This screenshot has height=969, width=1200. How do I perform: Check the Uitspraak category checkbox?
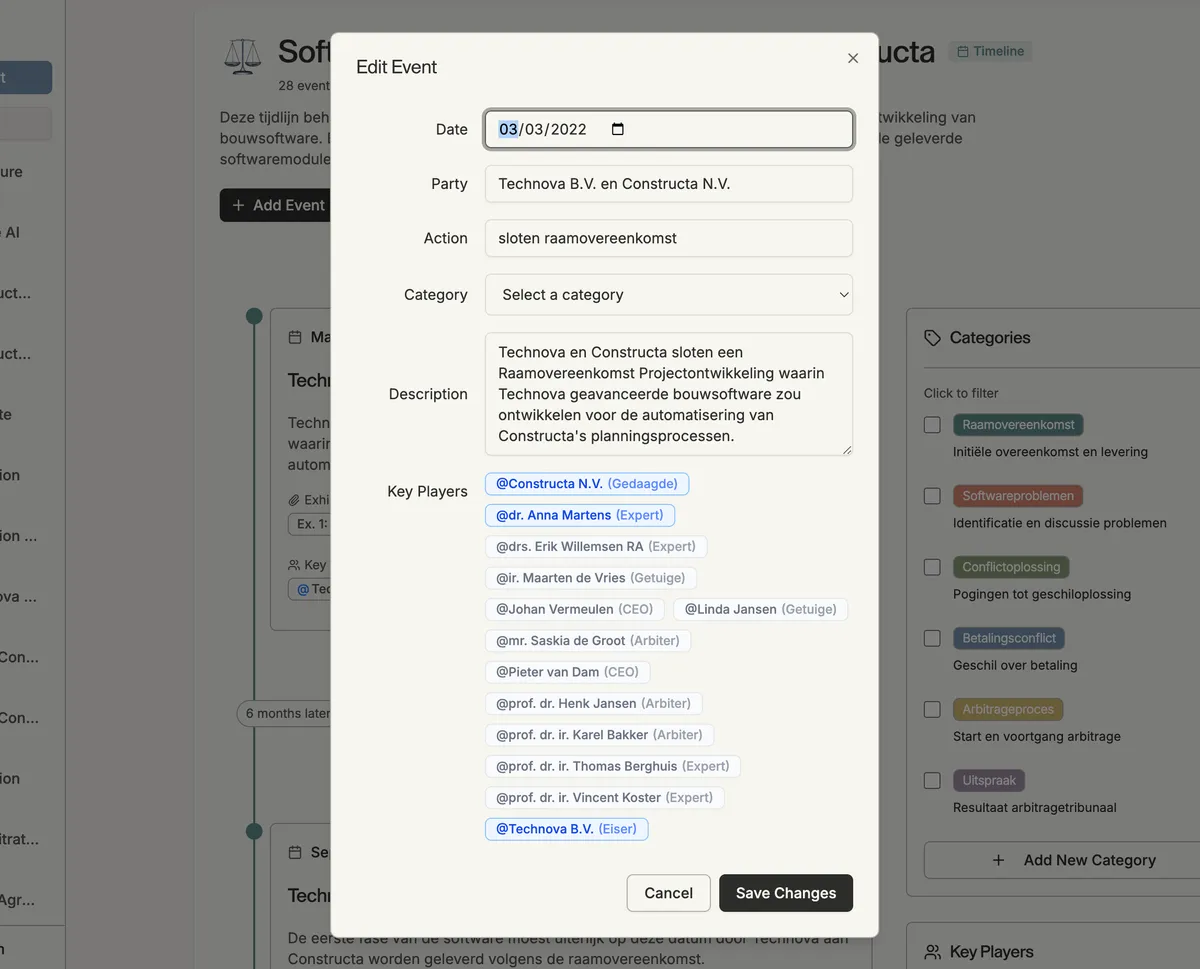pos(932,780)
